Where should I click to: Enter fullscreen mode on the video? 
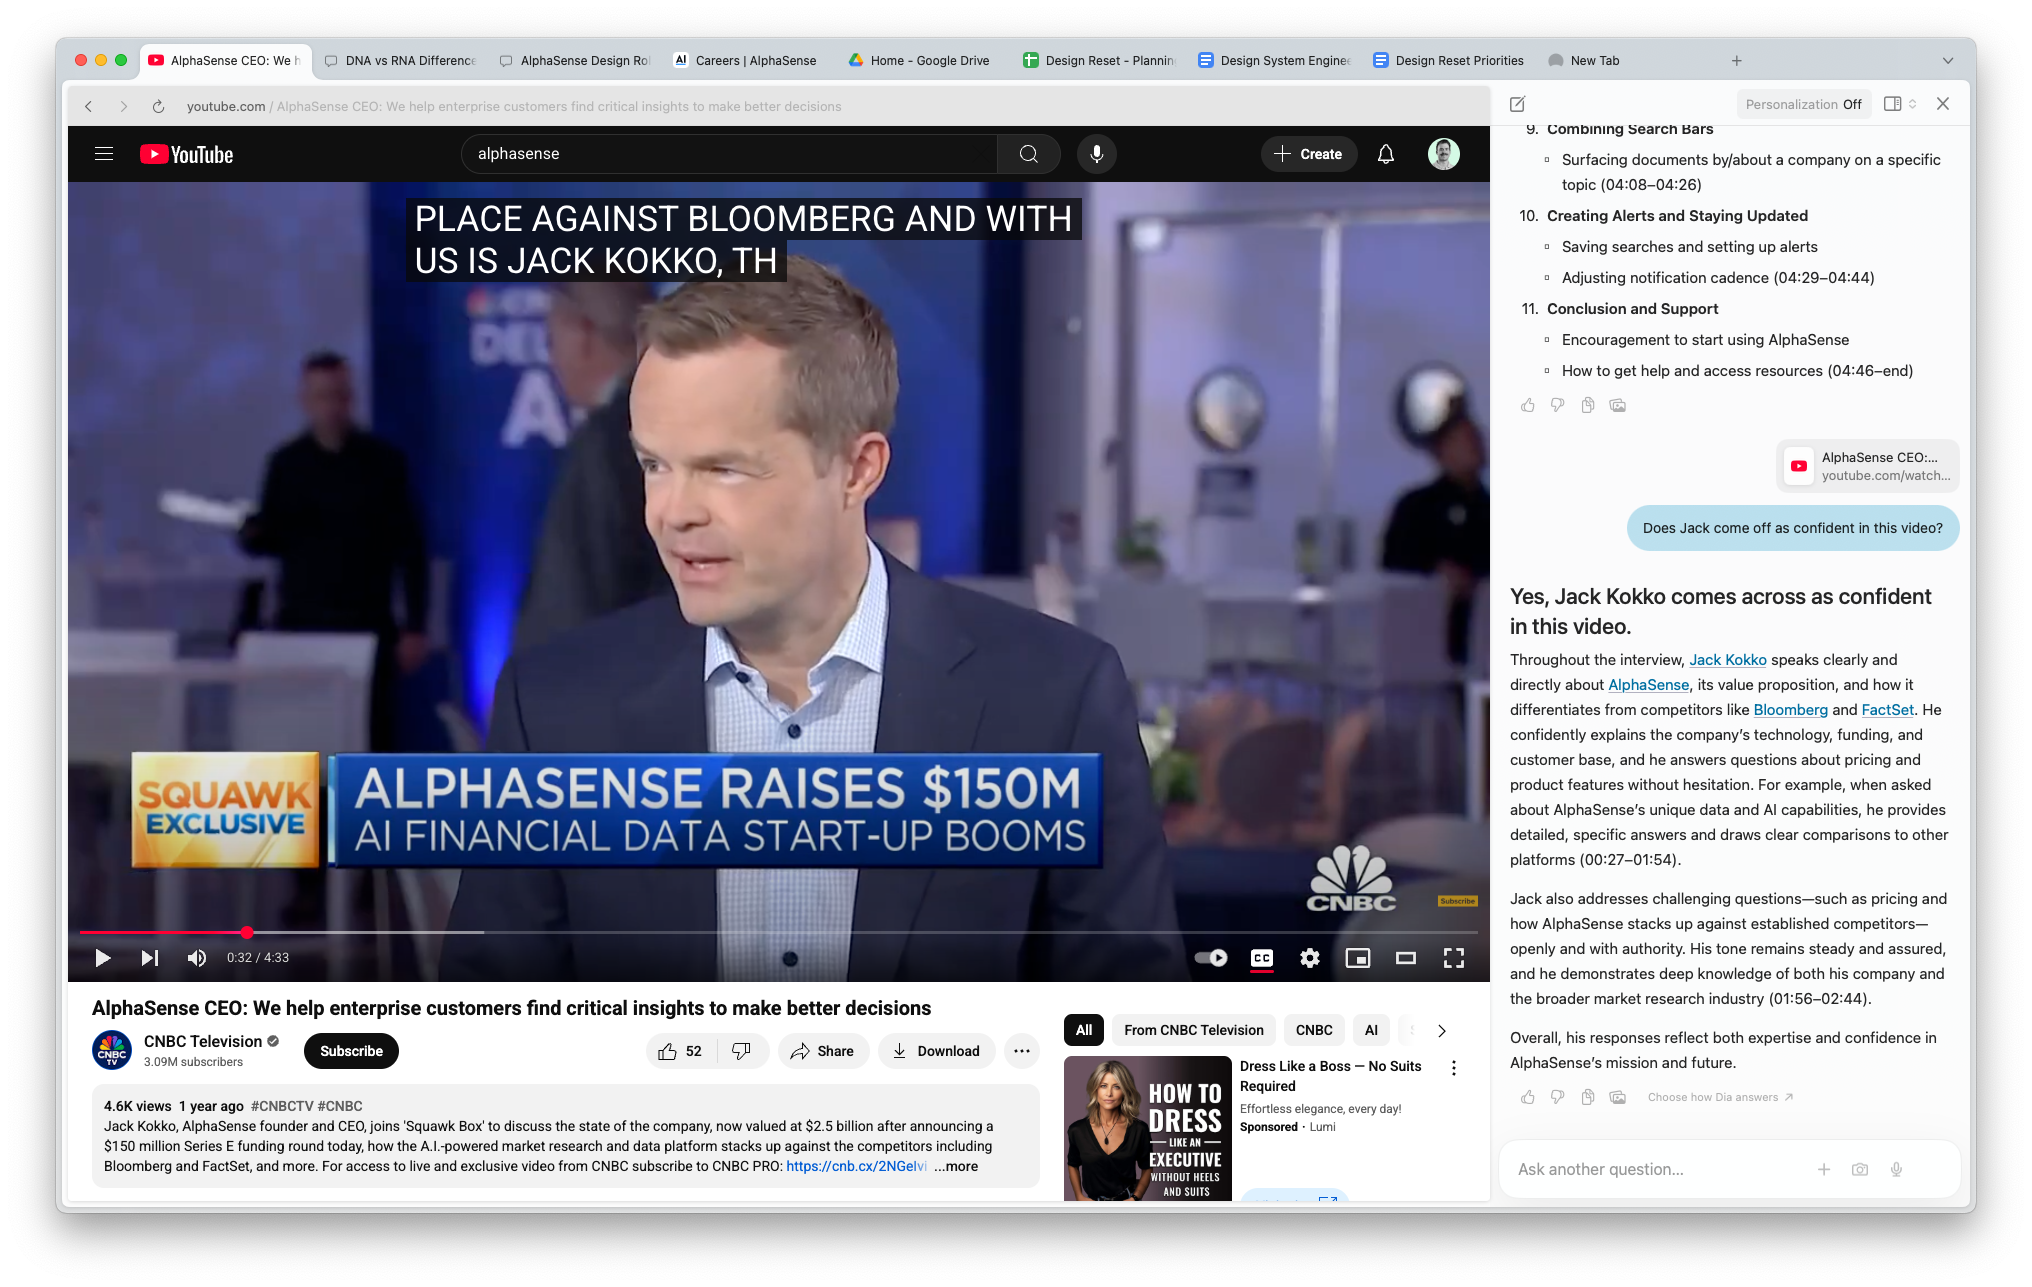point(1453,958)
